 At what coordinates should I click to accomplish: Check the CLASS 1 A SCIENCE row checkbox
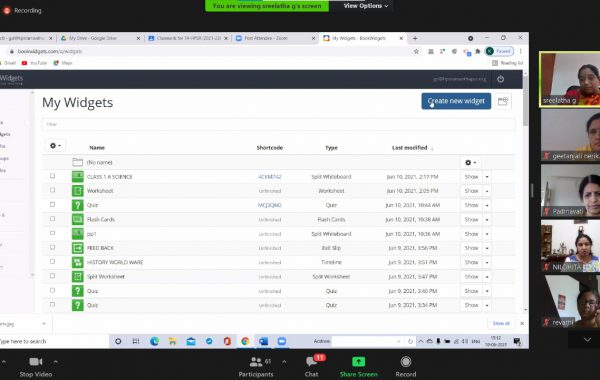coord(52,176)
